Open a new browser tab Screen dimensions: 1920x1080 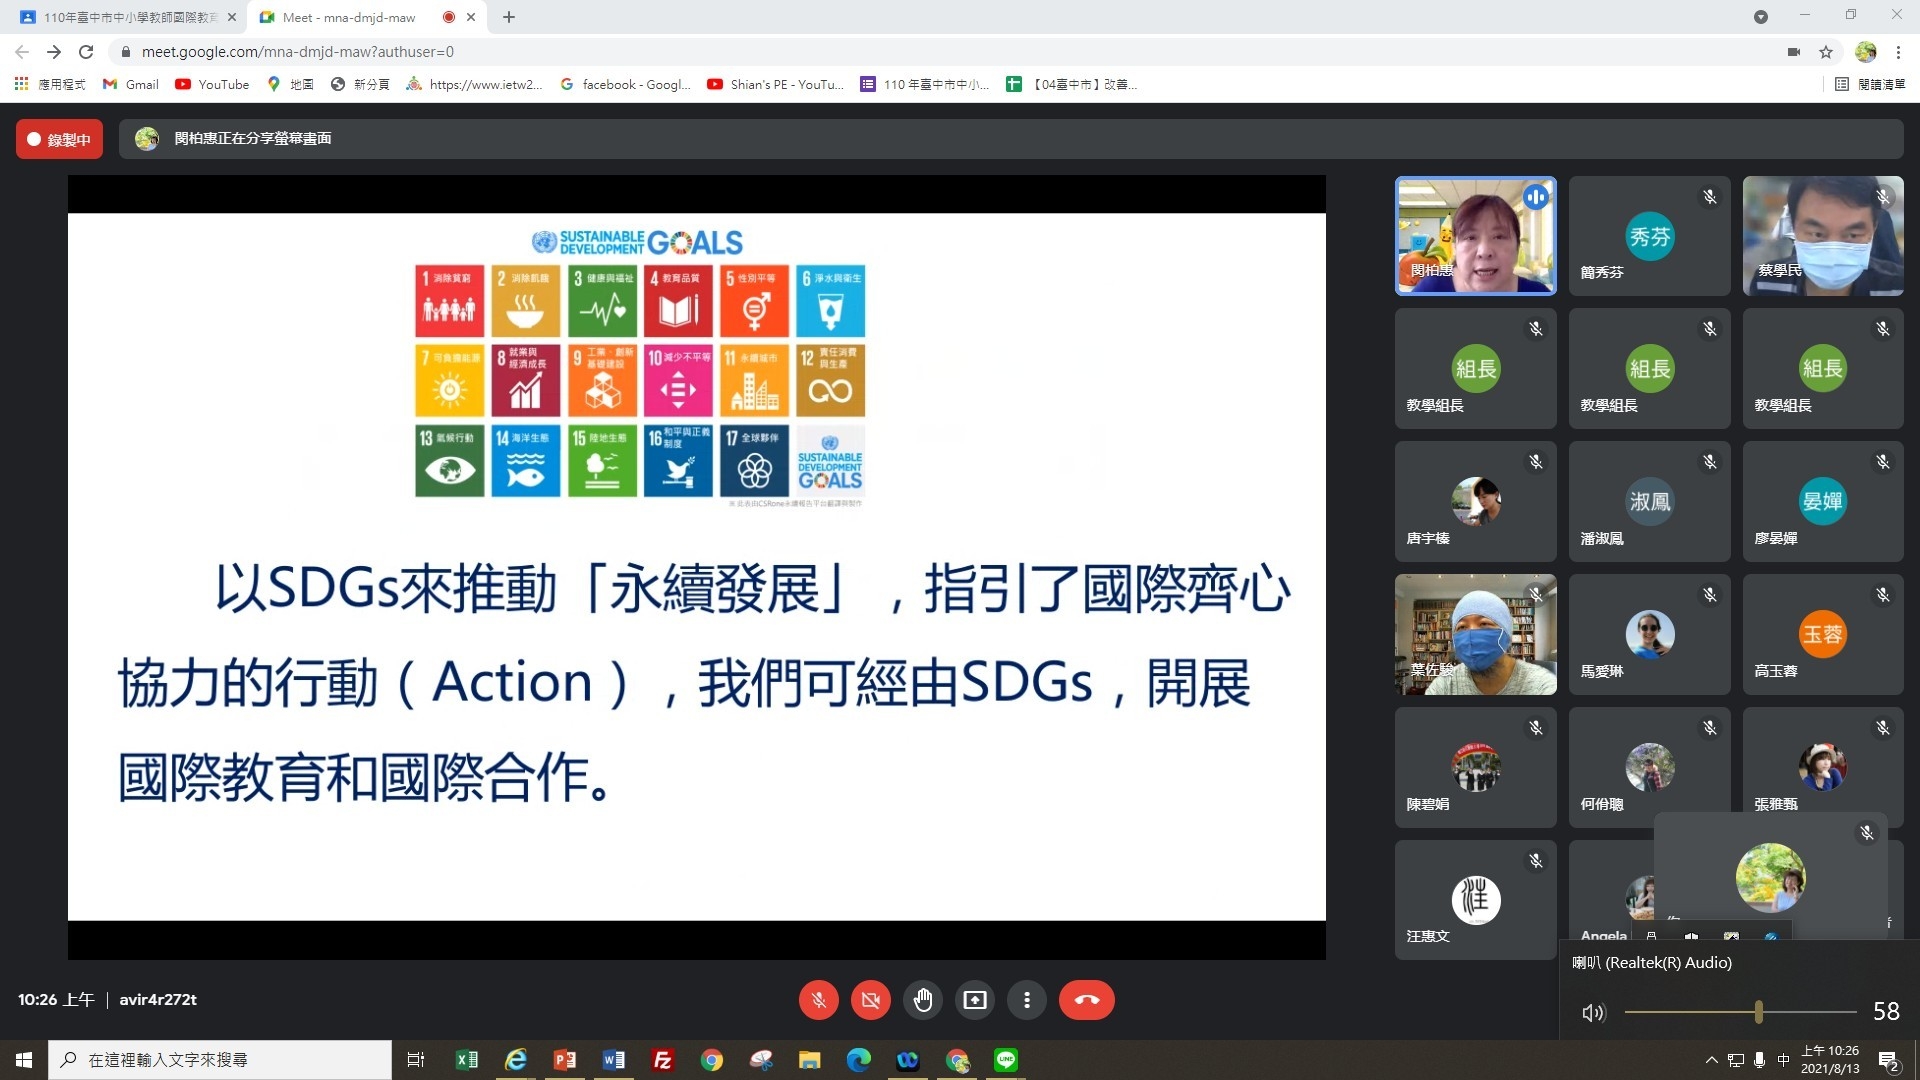[509, 17]
